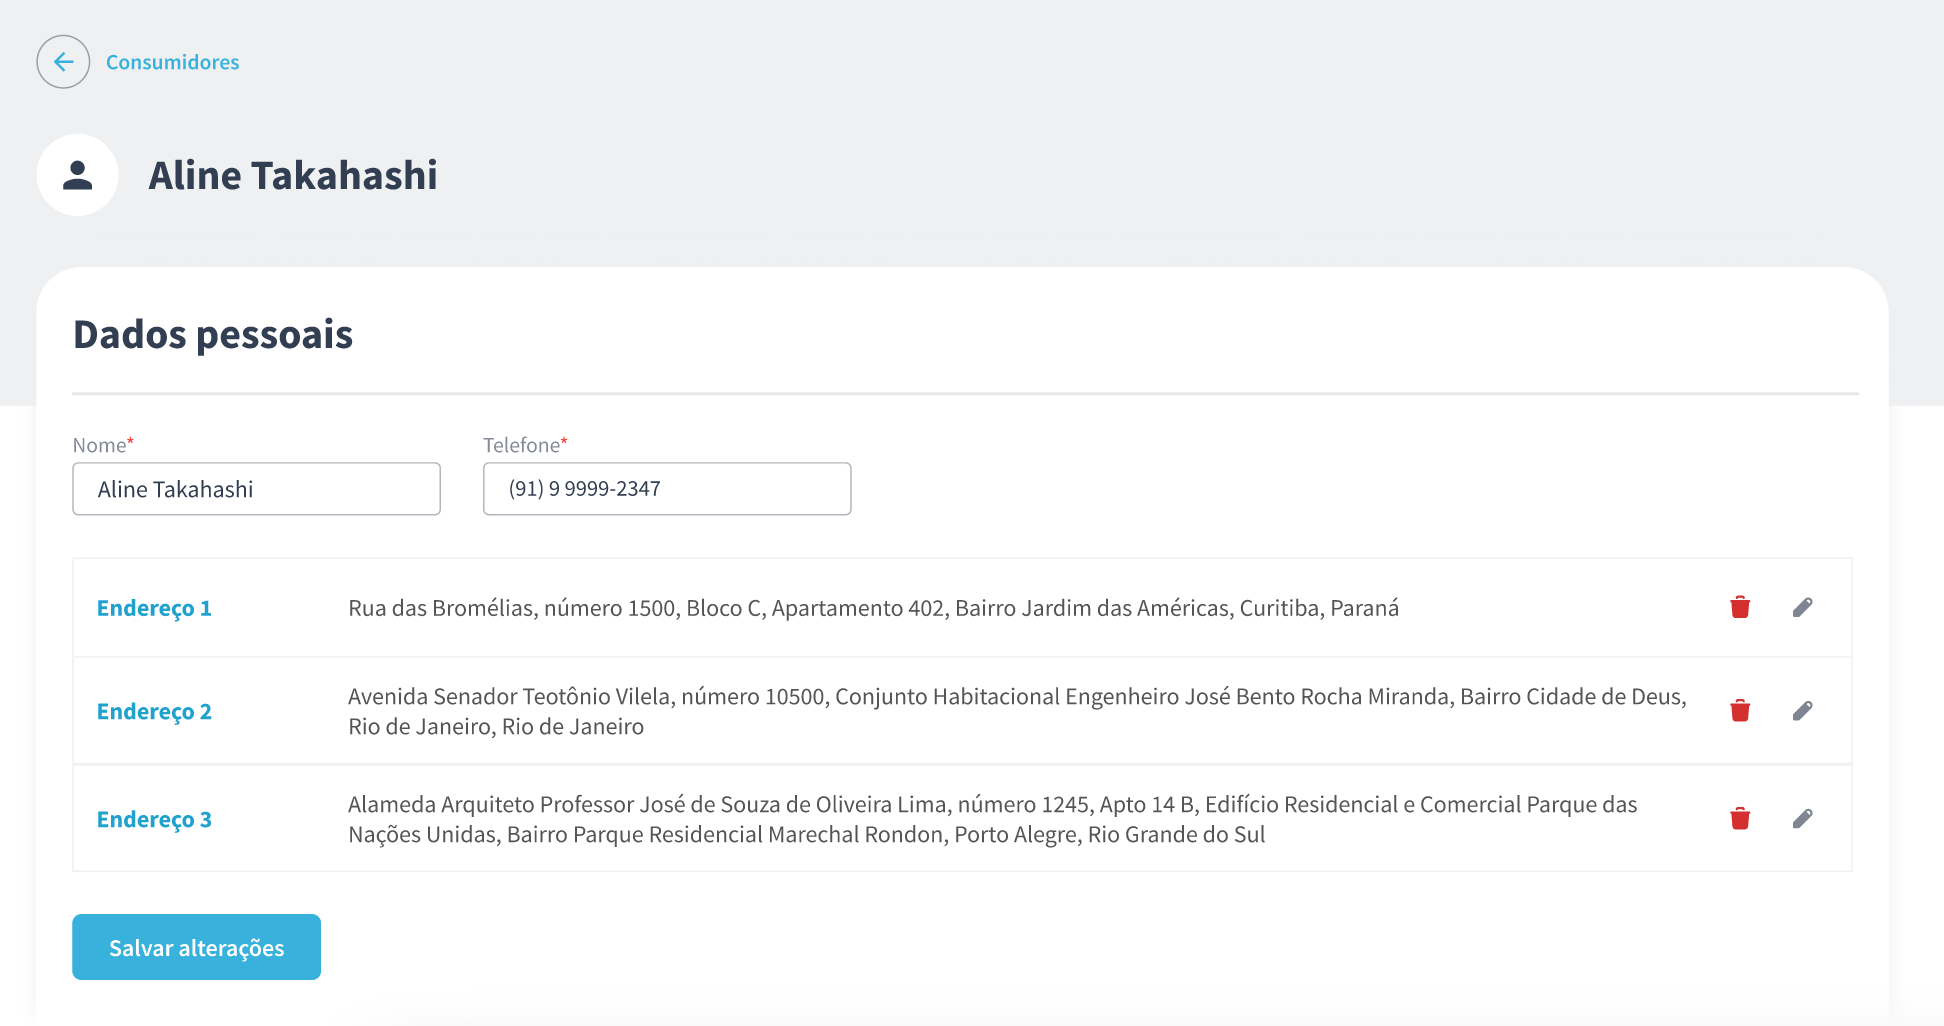Click the Avenida Senador Teotônio Vilela address
Viewport: 1944px width, 1026px height.
pyautogui.click(x=1016, y=711)
